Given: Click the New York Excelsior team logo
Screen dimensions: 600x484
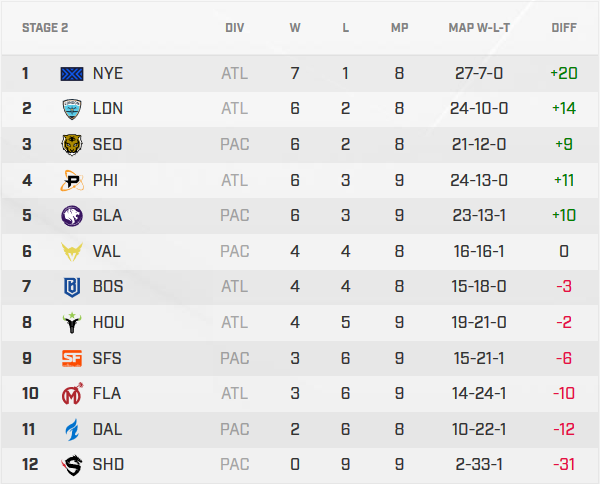Looking at the screenshot, I should [73, 73].
